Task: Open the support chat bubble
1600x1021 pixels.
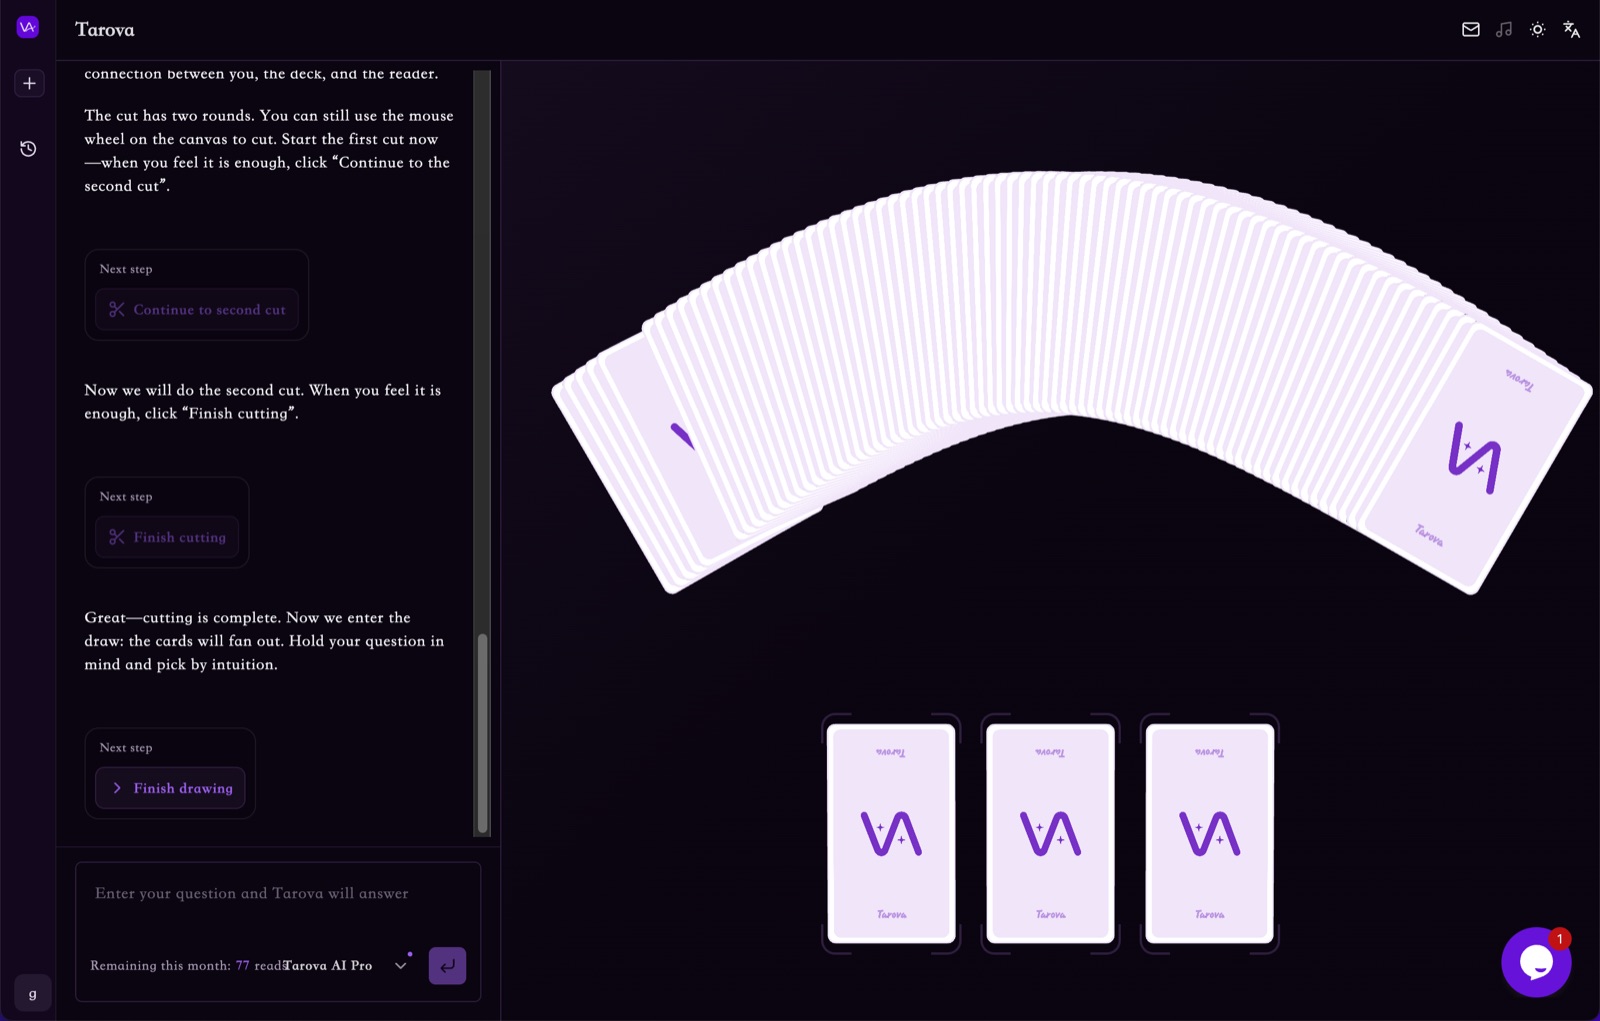Action: (1536, 962)
